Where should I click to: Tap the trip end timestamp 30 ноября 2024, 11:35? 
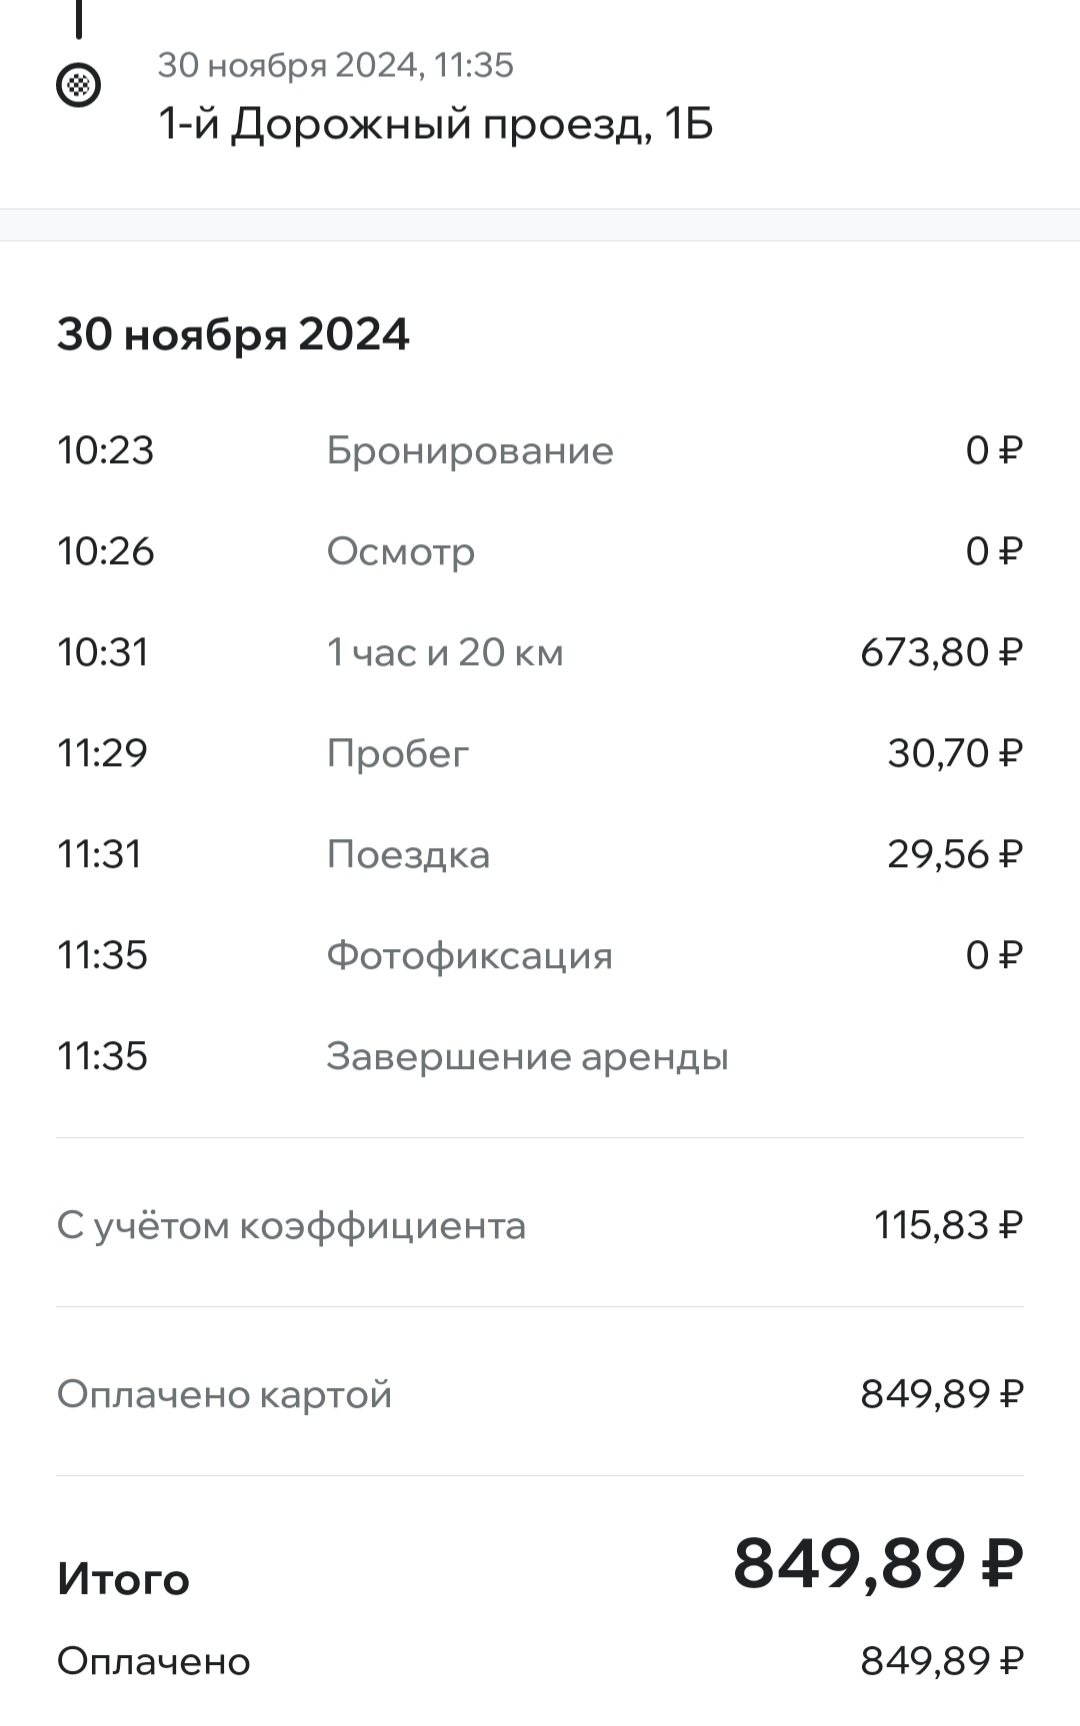[x=335, y=65]
